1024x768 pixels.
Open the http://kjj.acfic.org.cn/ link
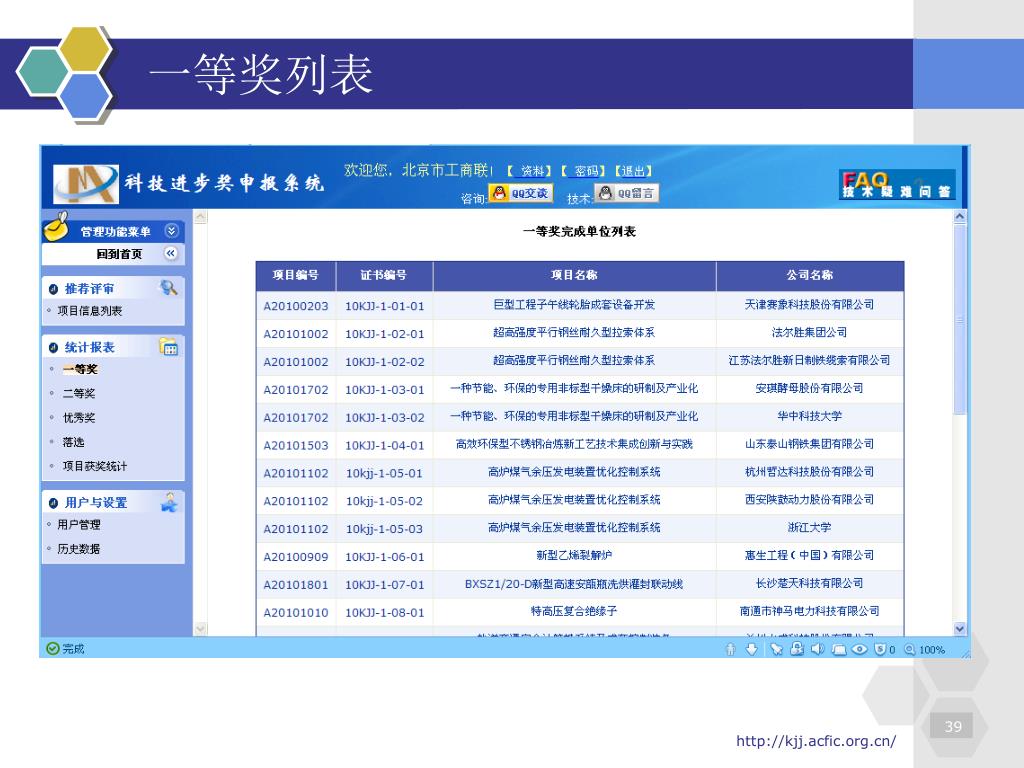click(816, 741)
